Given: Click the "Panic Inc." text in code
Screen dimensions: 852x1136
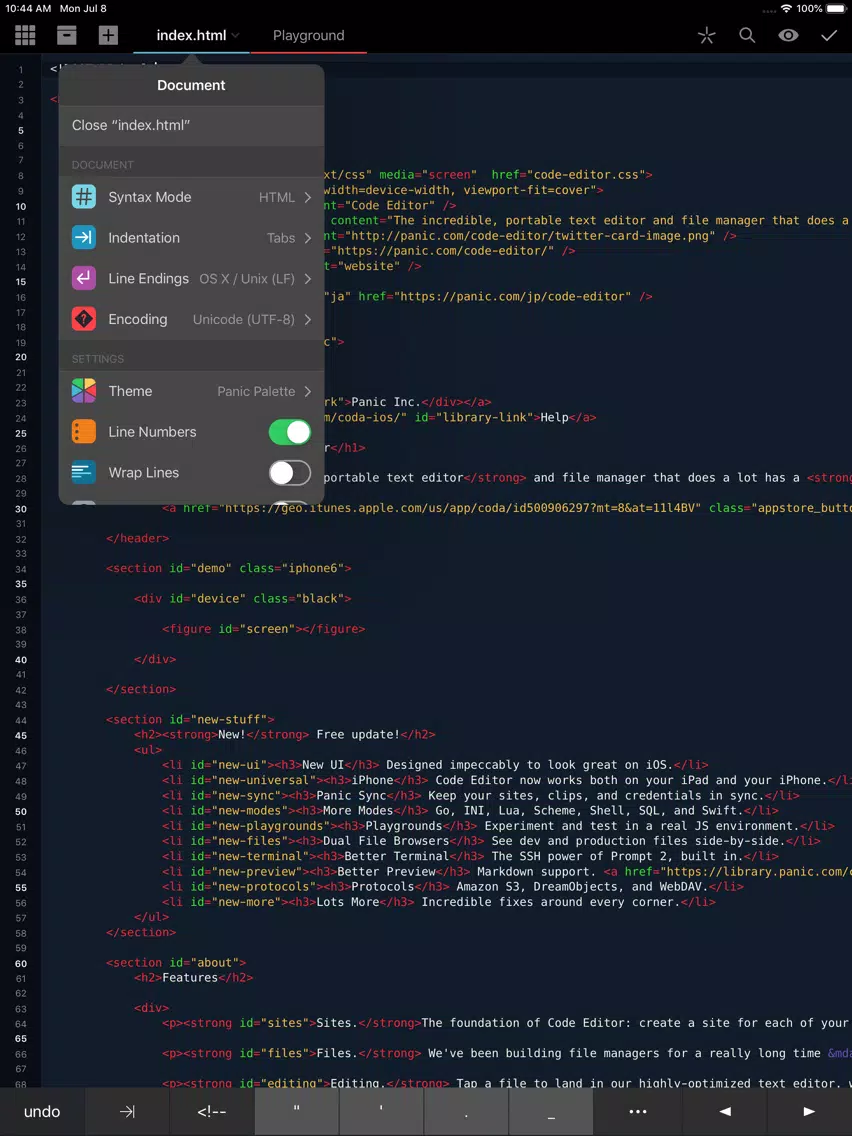Looking at the screenshot, I should click(386, 402).
